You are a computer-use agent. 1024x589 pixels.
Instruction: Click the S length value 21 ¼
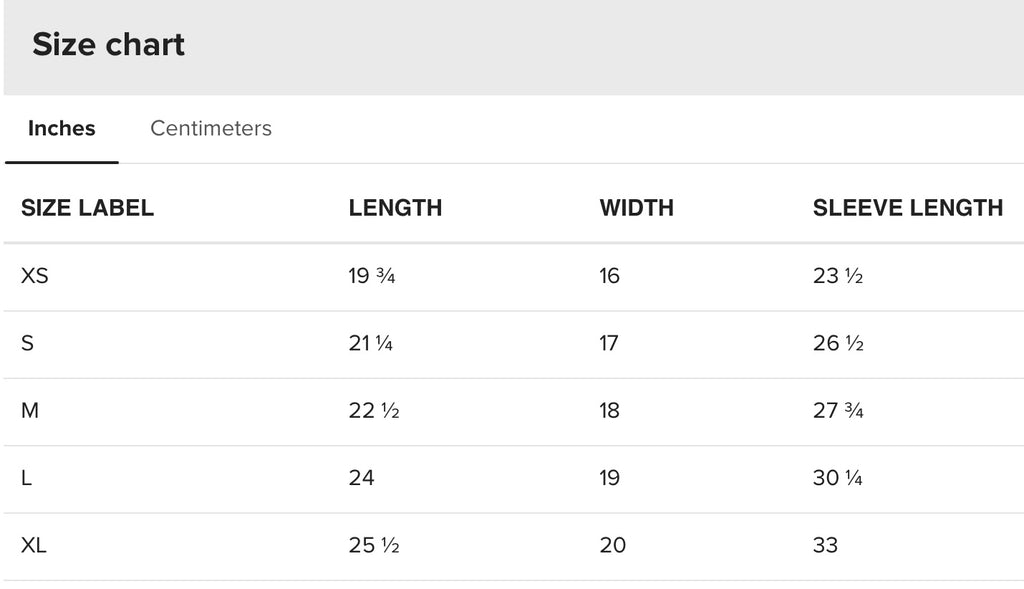click(371, 343)
